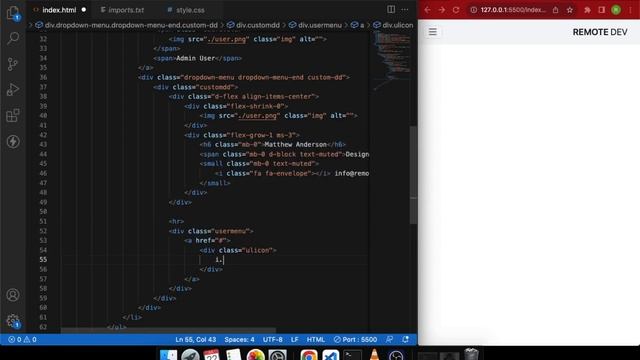Image resolution: width=640 pixels, height=360 pixels.
Task: Click the editor horizontal scrollbar
Action: (168, 330)
